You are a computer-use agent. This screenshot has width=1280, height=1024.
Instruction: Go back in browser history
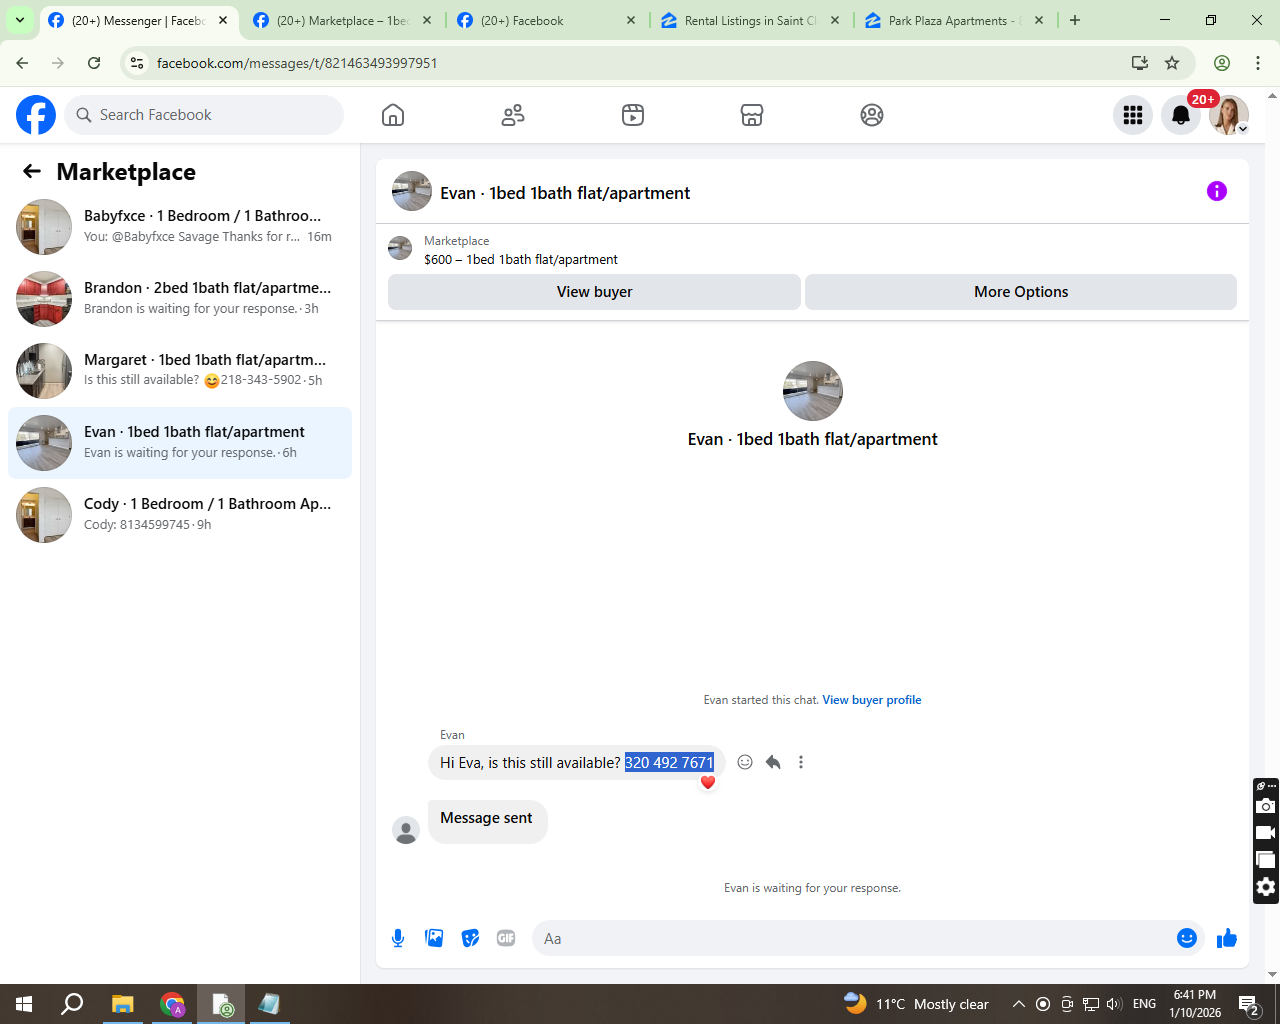(x=22, y=63)
